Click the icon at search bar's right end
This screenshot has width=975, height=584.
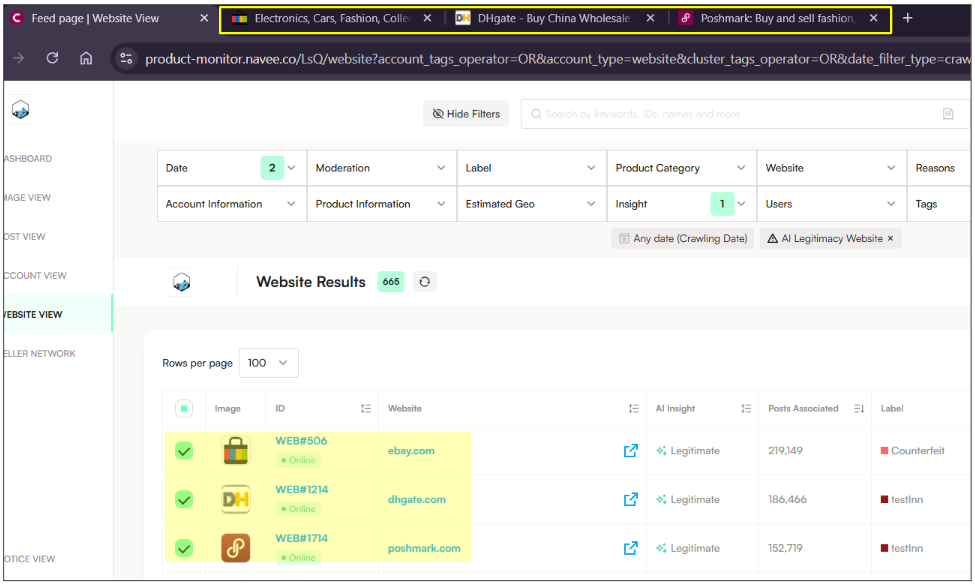pyautogui.click(x=948, y=114)
